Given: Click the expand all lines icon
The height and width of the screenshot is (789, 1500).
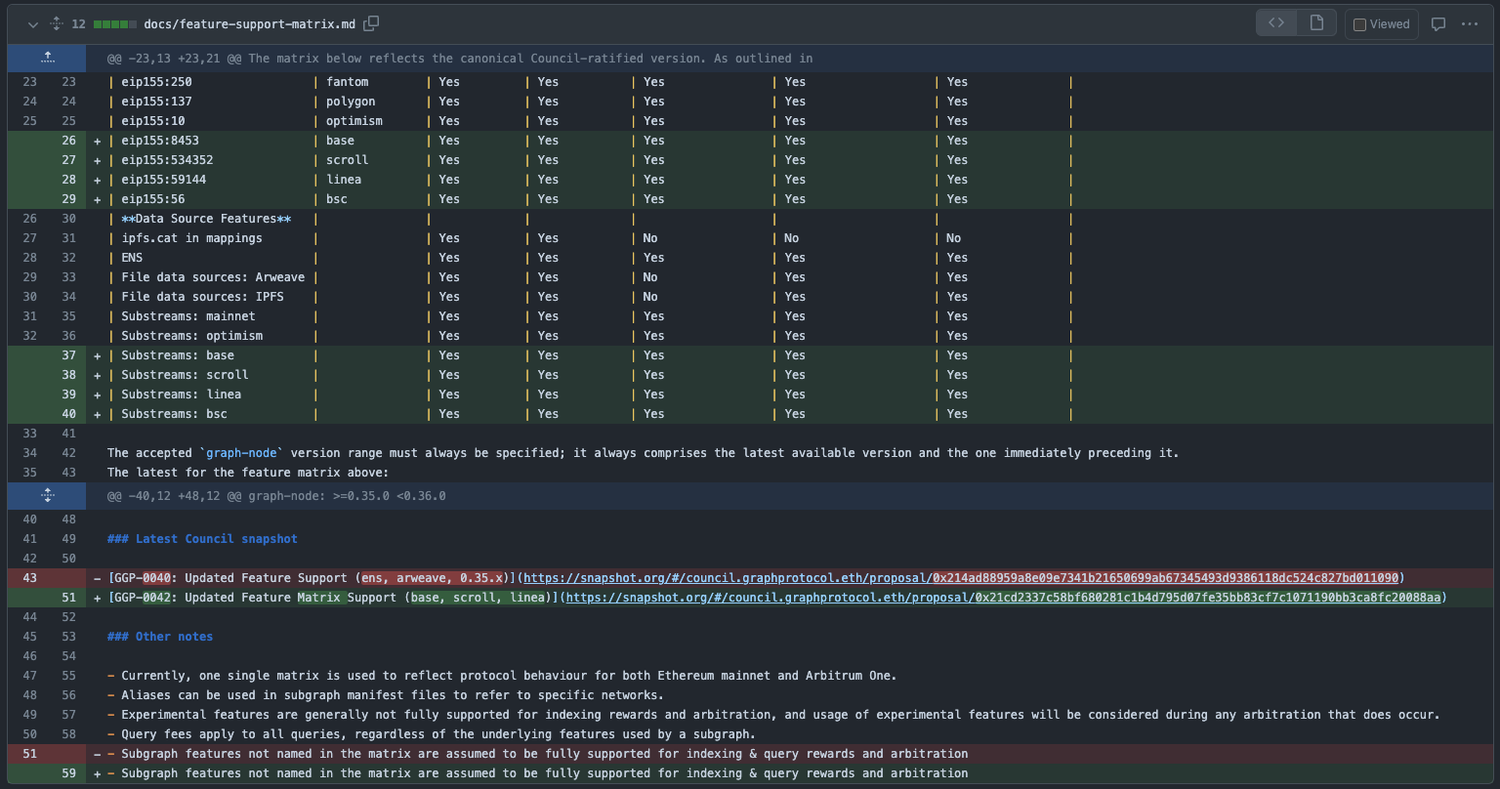Looking at the screenshot, I should [56, 24].
